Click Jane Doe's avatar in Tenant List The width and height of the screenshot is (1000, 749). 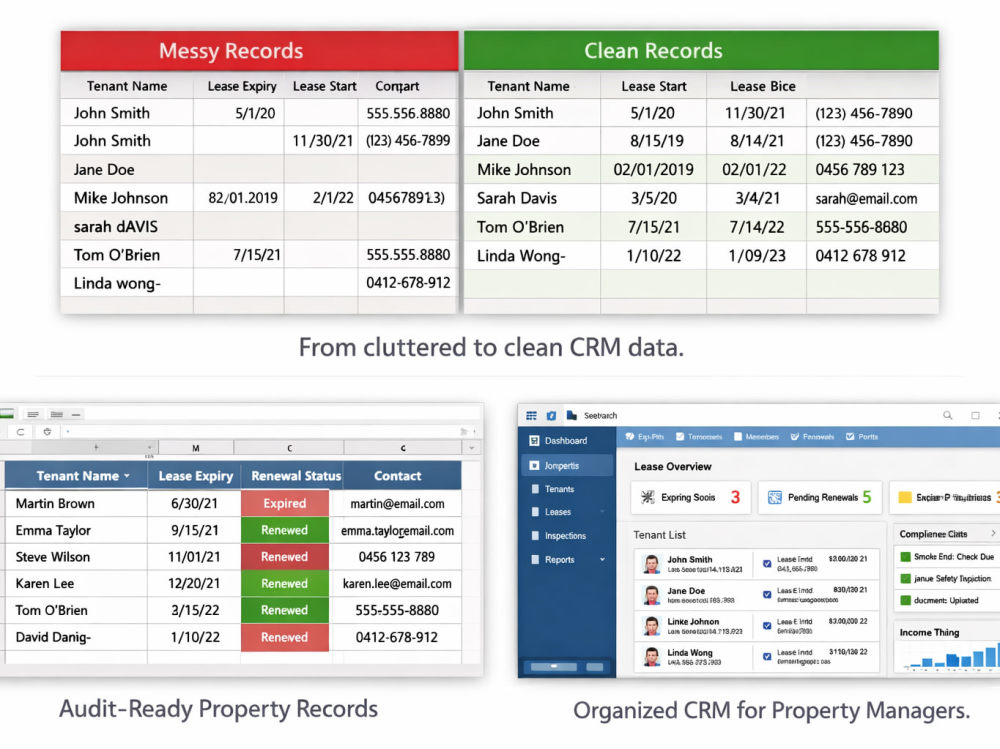tap(651, 595)
